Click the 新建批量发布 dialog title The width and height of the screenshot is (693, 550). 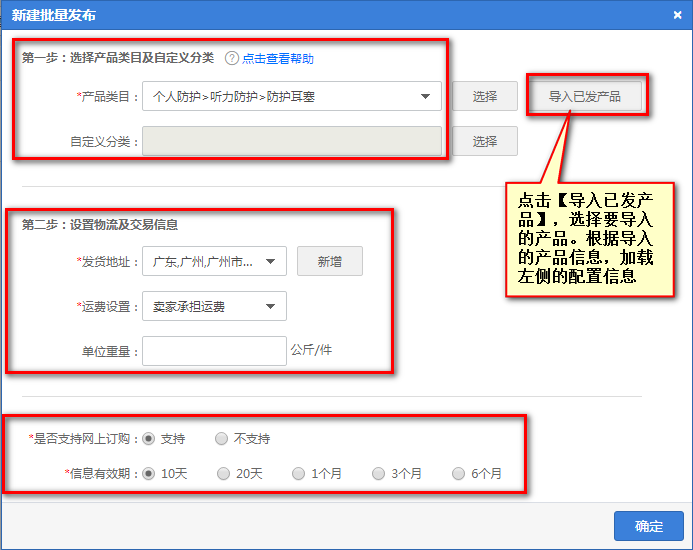[53, 15]
